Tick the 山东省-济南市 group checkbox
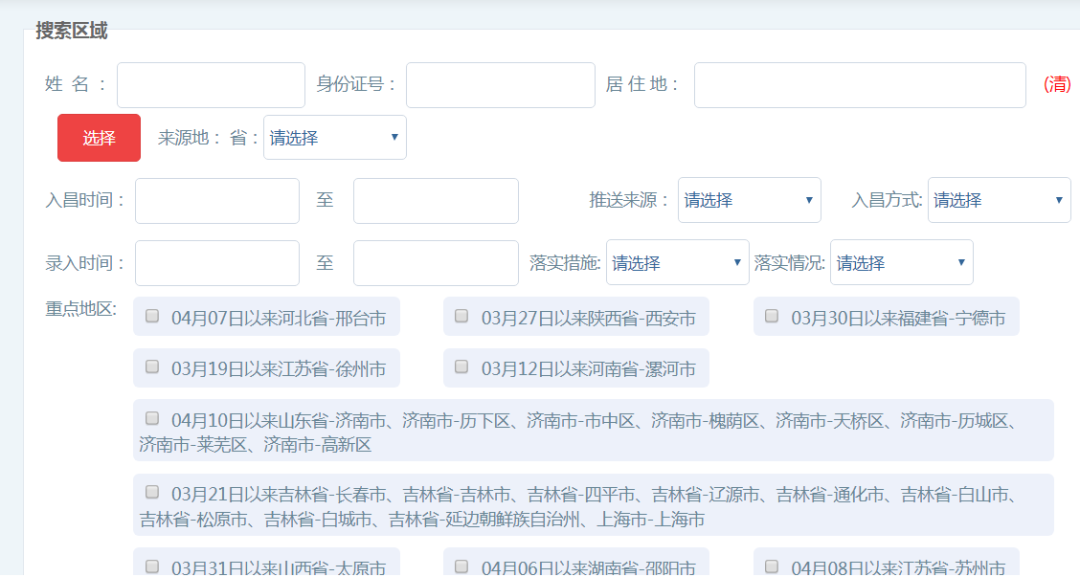 point(152,418)
